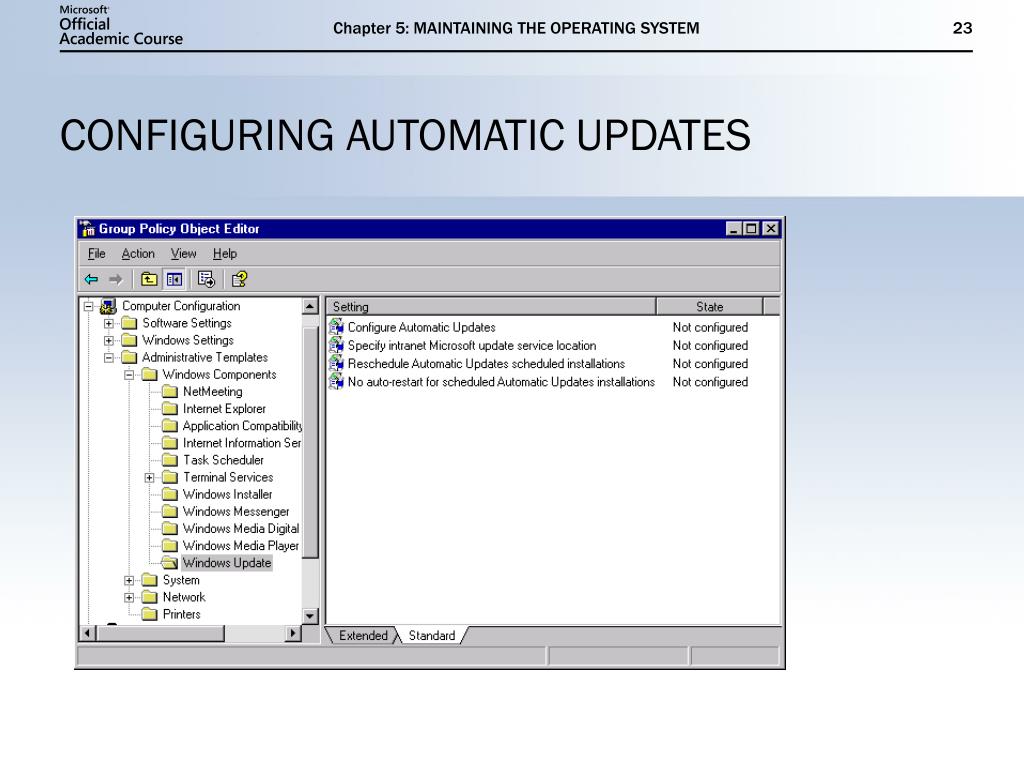Click the Software Settings folder icon
Viewport: 1024px width, 768px height.
(x=129, y=323)
